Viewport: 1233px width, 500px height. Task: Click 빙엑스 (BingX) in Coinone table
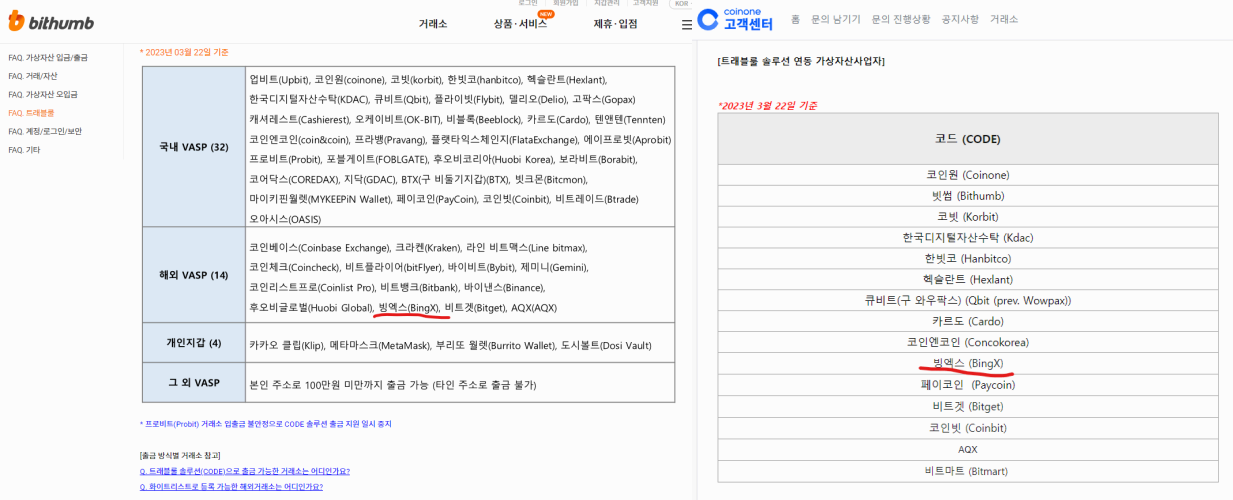pyautogui.click(x=967, y=363)
